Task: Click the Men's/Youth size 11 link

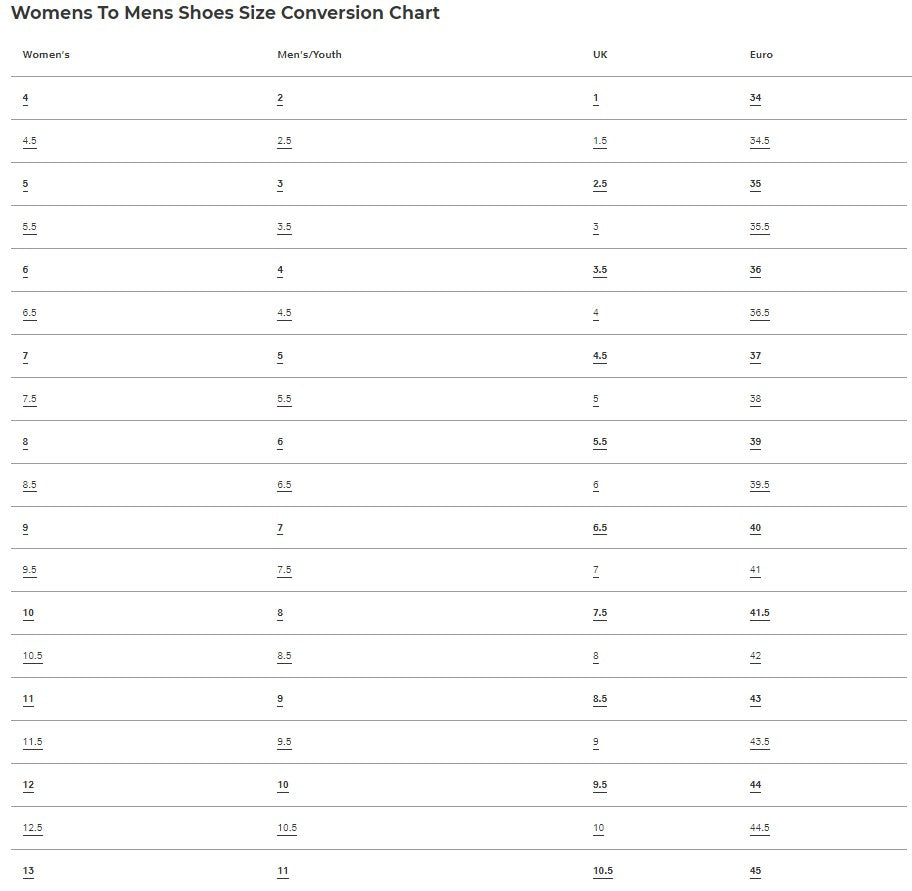Action: [x=283, y=871]
